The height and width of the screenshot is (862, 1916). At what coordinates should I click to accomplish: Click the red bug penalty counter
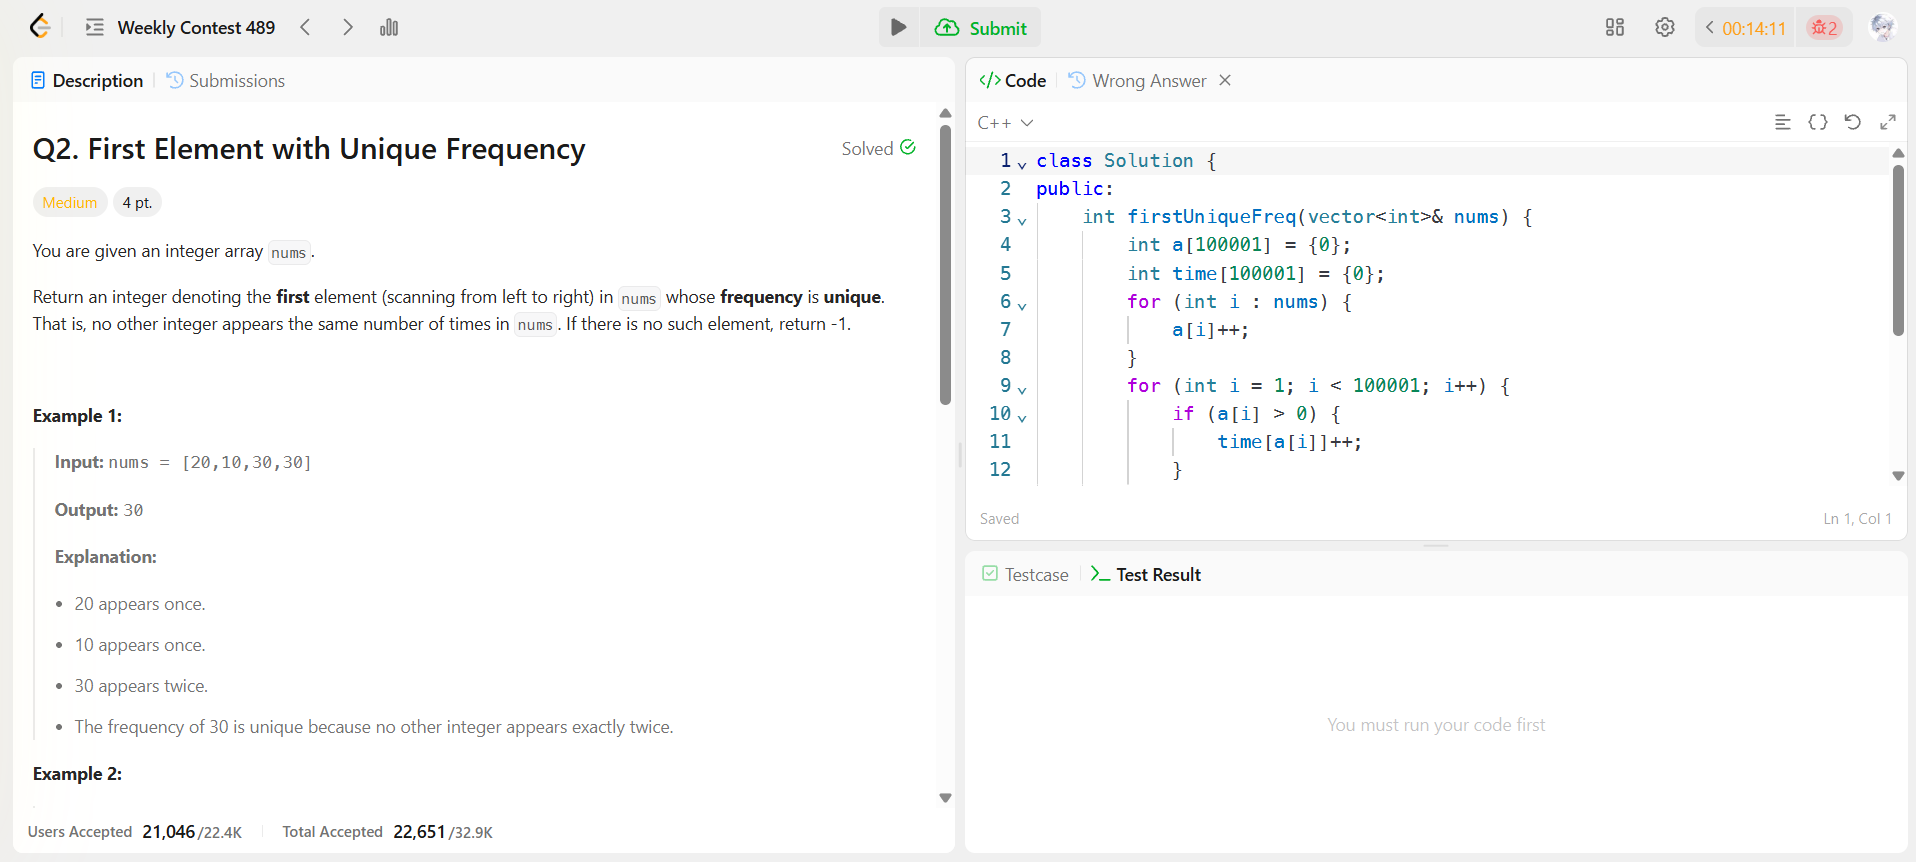pyautogui.click(x=1824, y=28)
